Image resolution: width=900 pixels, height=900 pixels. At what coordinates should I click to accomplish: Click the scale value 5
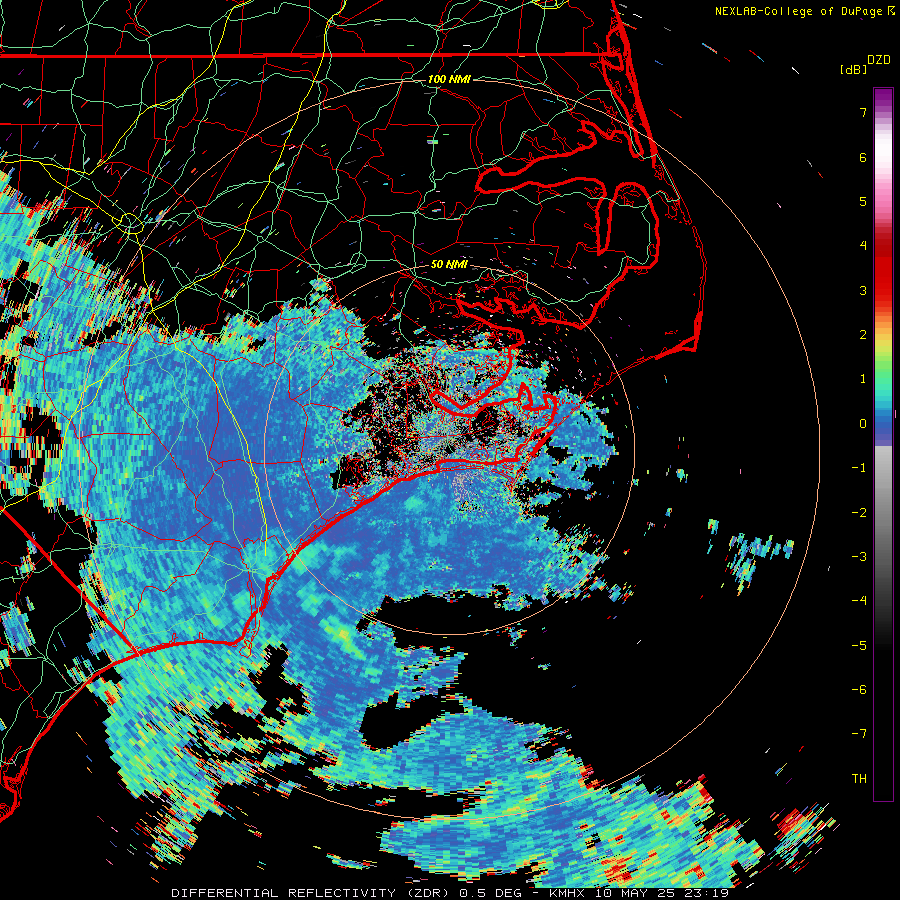tap(863, 201)
